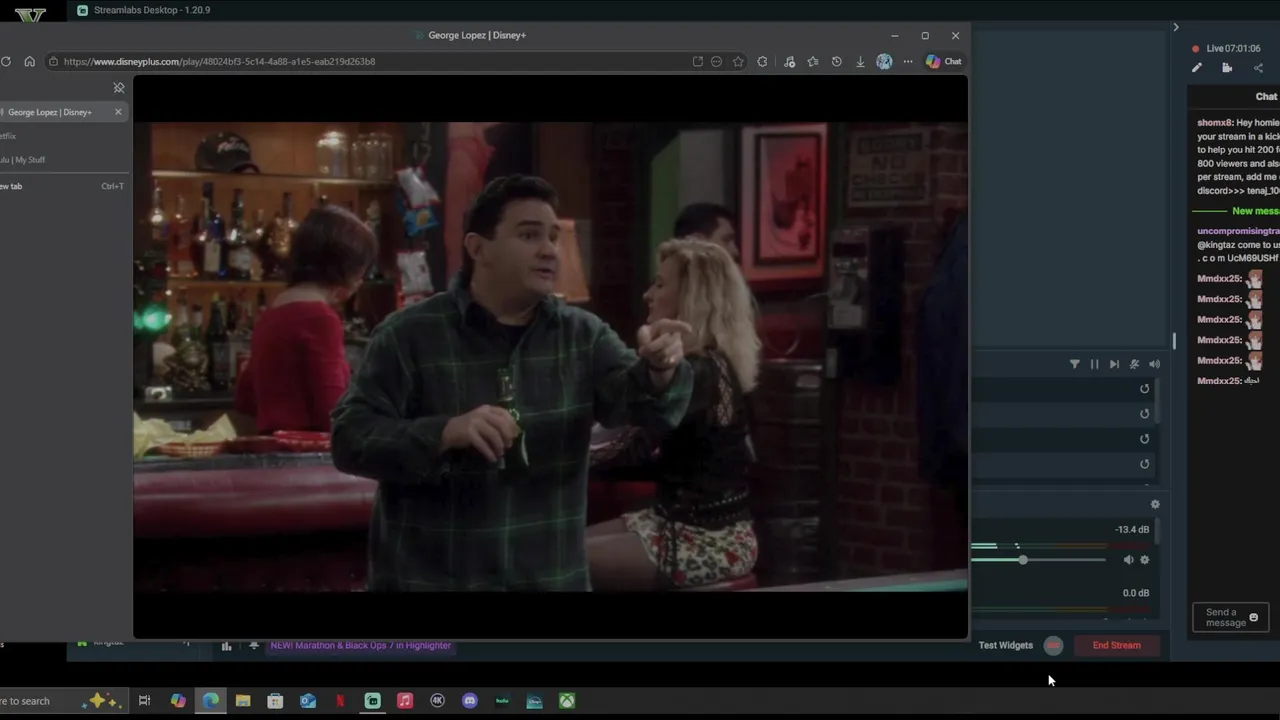Mute the -13.4 dB audio source
1280x720 pixels.
[1128, 560]
